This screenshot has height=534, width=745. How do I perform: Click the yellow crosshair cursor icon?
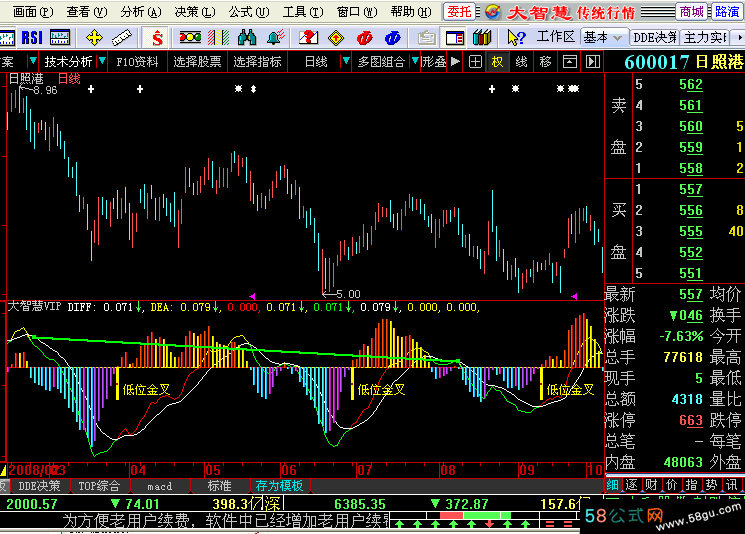pyautogui.click(x=95, y=37)
